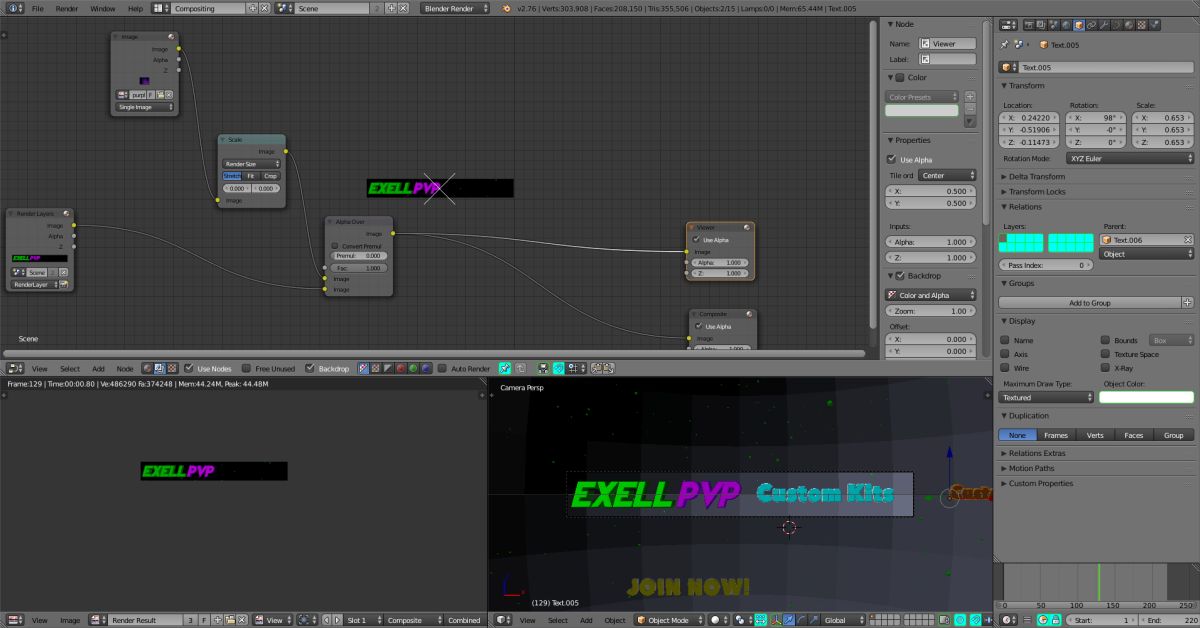
Task: Open the File menu
Action: click(38, 8)
